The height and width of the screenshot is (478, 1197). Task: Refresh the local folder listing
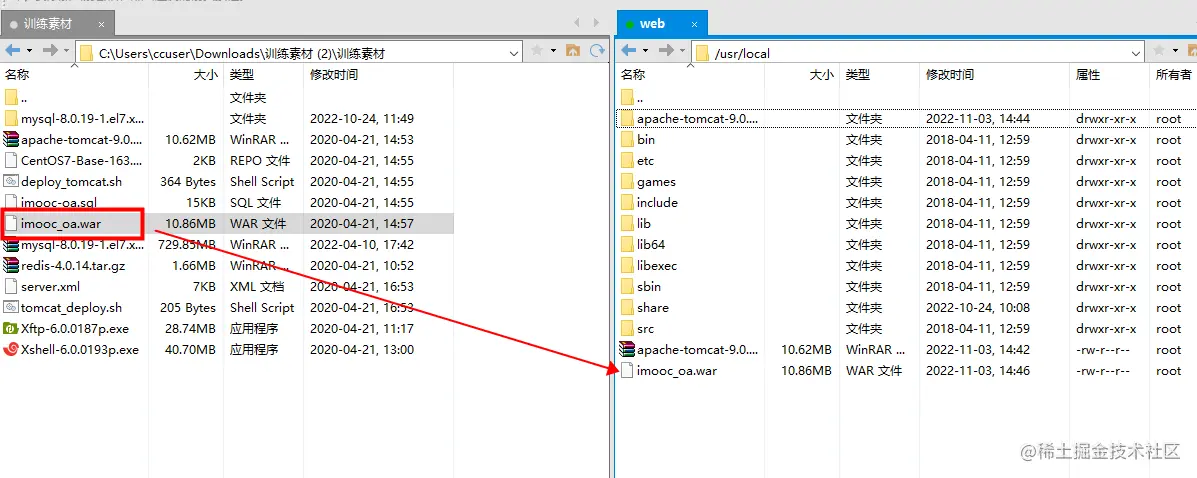tap(596, 50)
